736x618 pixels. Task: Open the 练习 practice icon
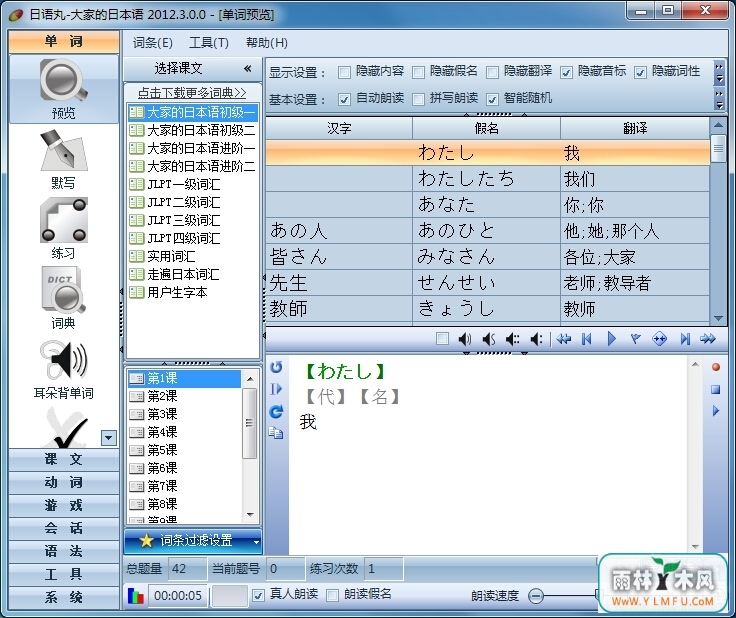63,220
